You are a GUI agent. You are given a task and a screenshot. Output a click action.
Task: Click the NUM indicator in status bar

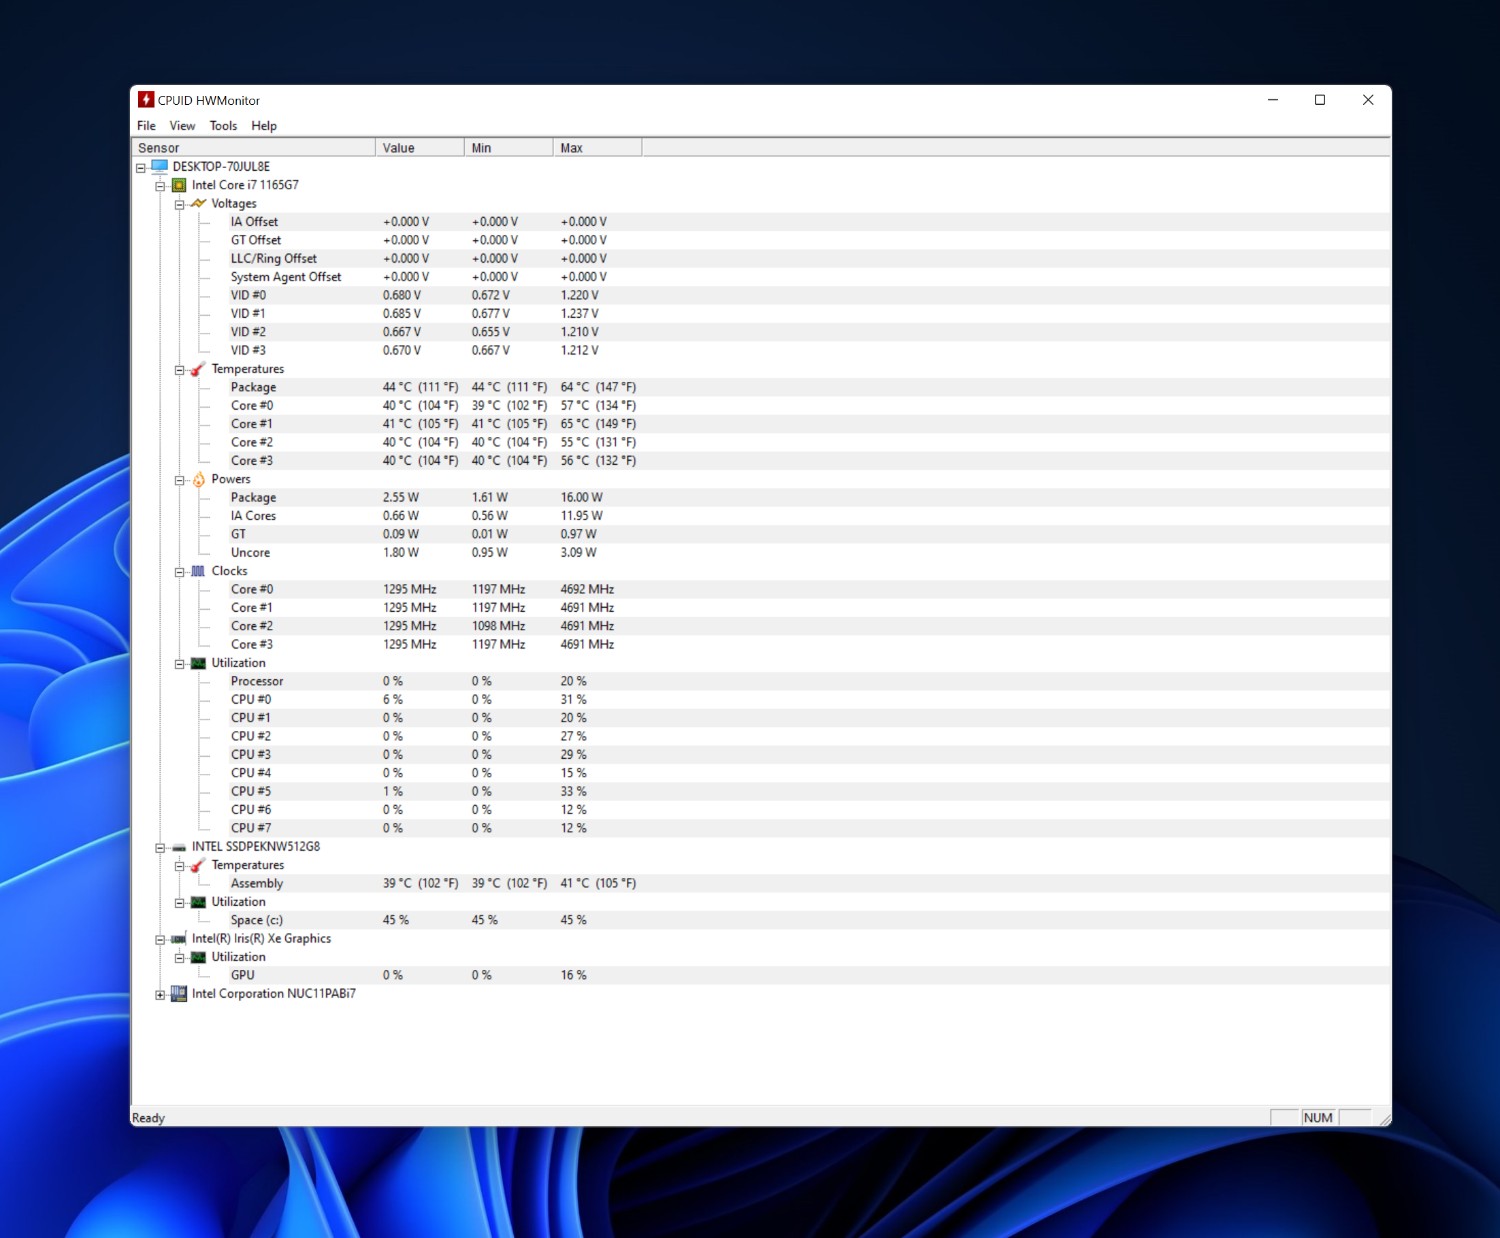(x=1318, y=1118)
